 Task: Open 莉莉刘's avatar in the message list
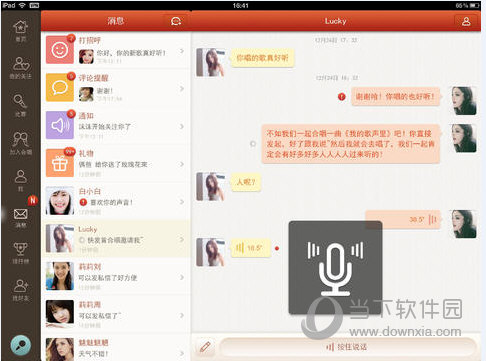pos(60,276)
